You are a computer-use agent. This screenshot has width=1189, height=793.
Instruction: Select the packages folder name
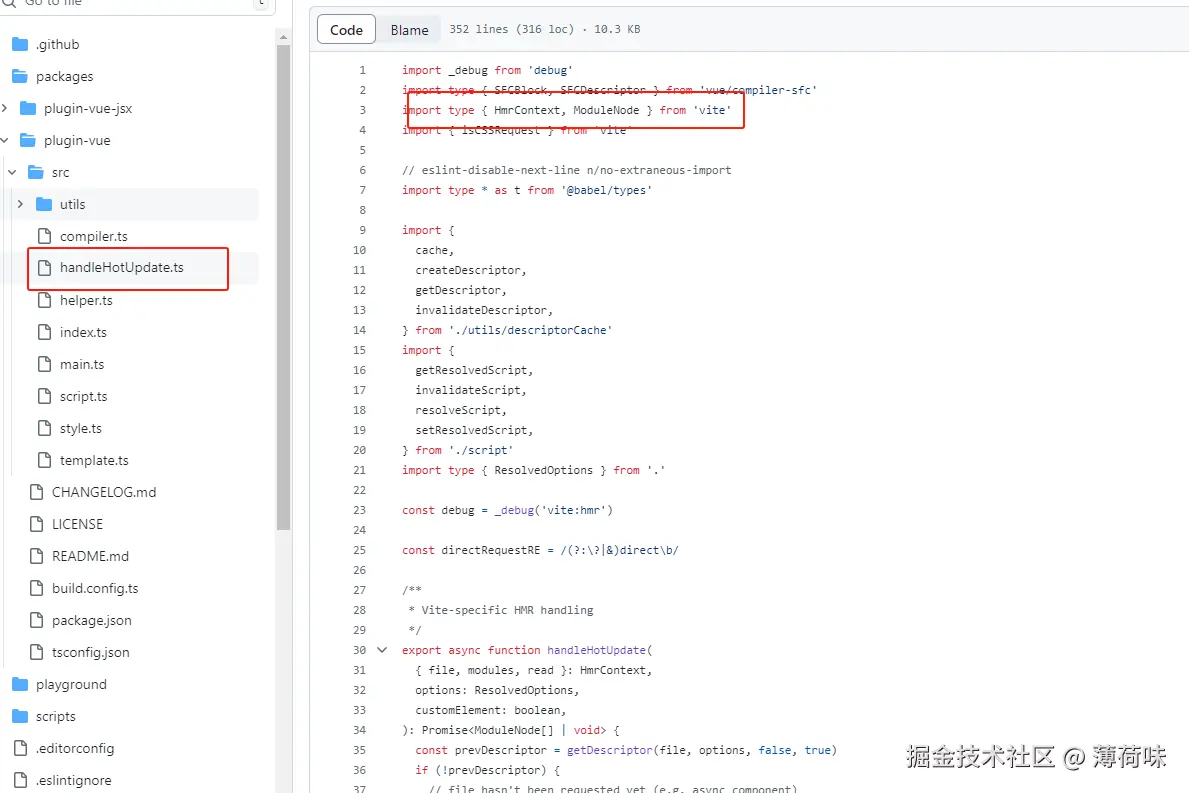[x=64, y=76]
